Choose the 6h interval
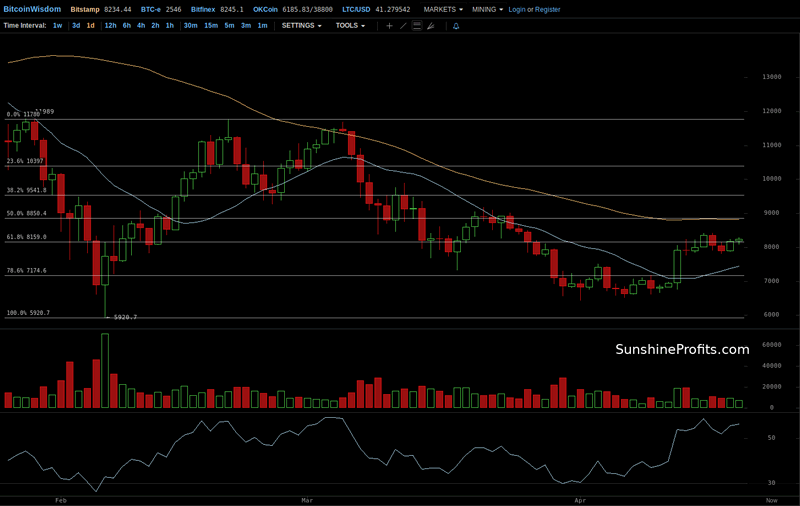The height and width of the screenshot is (506, 800). coord(127,26)
